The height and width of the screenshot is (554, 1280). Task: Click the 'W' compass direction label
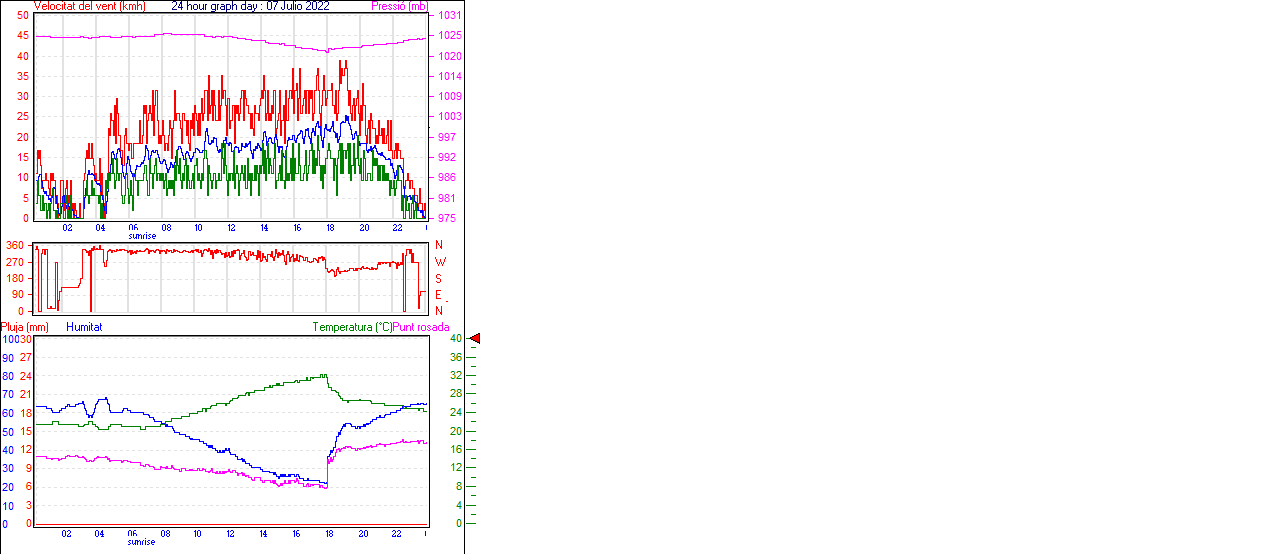coord(439,262)
